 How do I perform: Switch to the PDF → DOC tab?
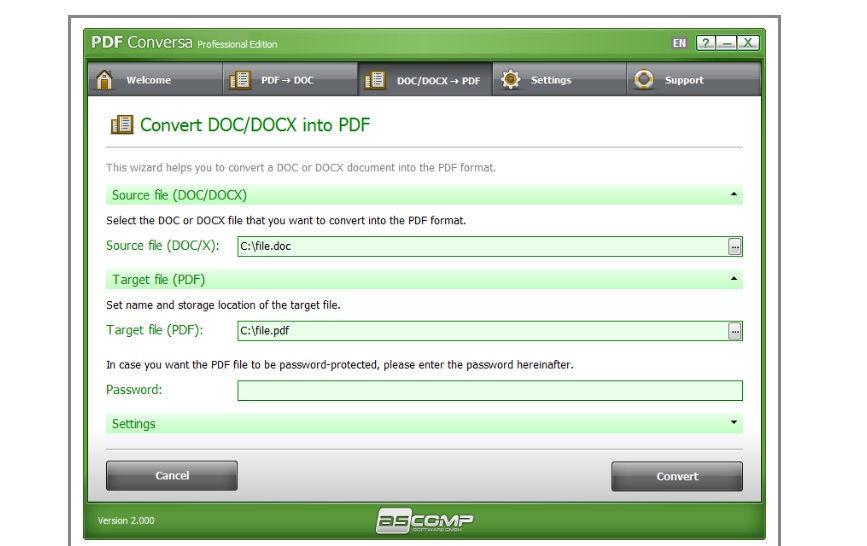290,79
